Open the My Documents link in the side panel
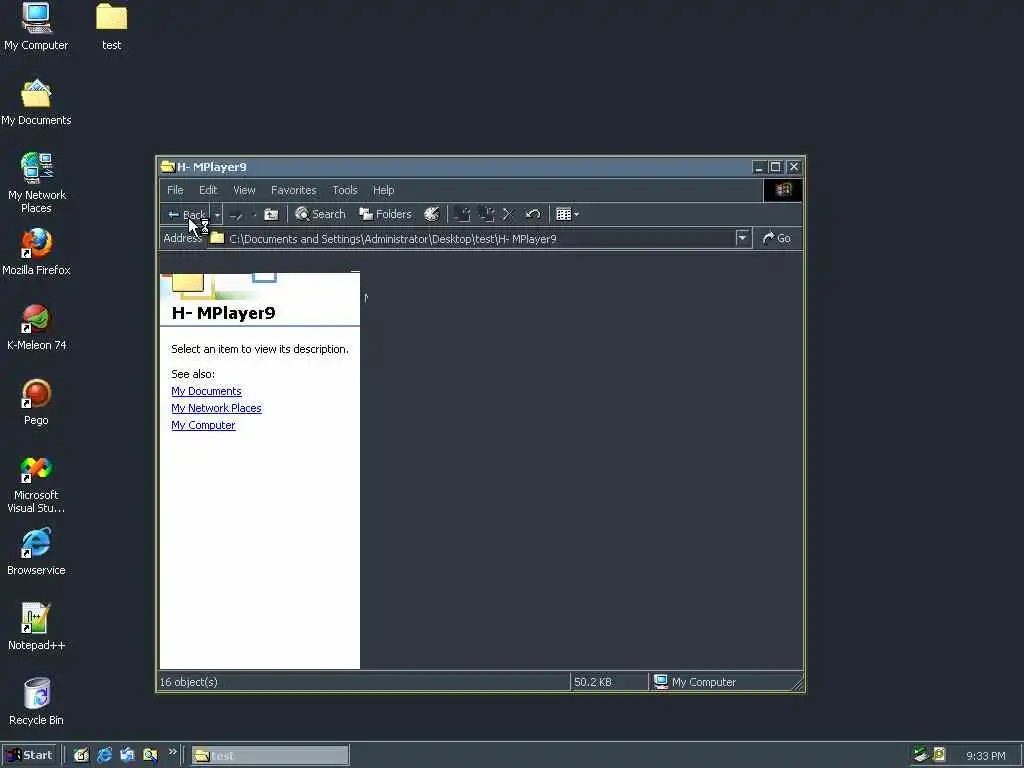 [x=206, y=391]
